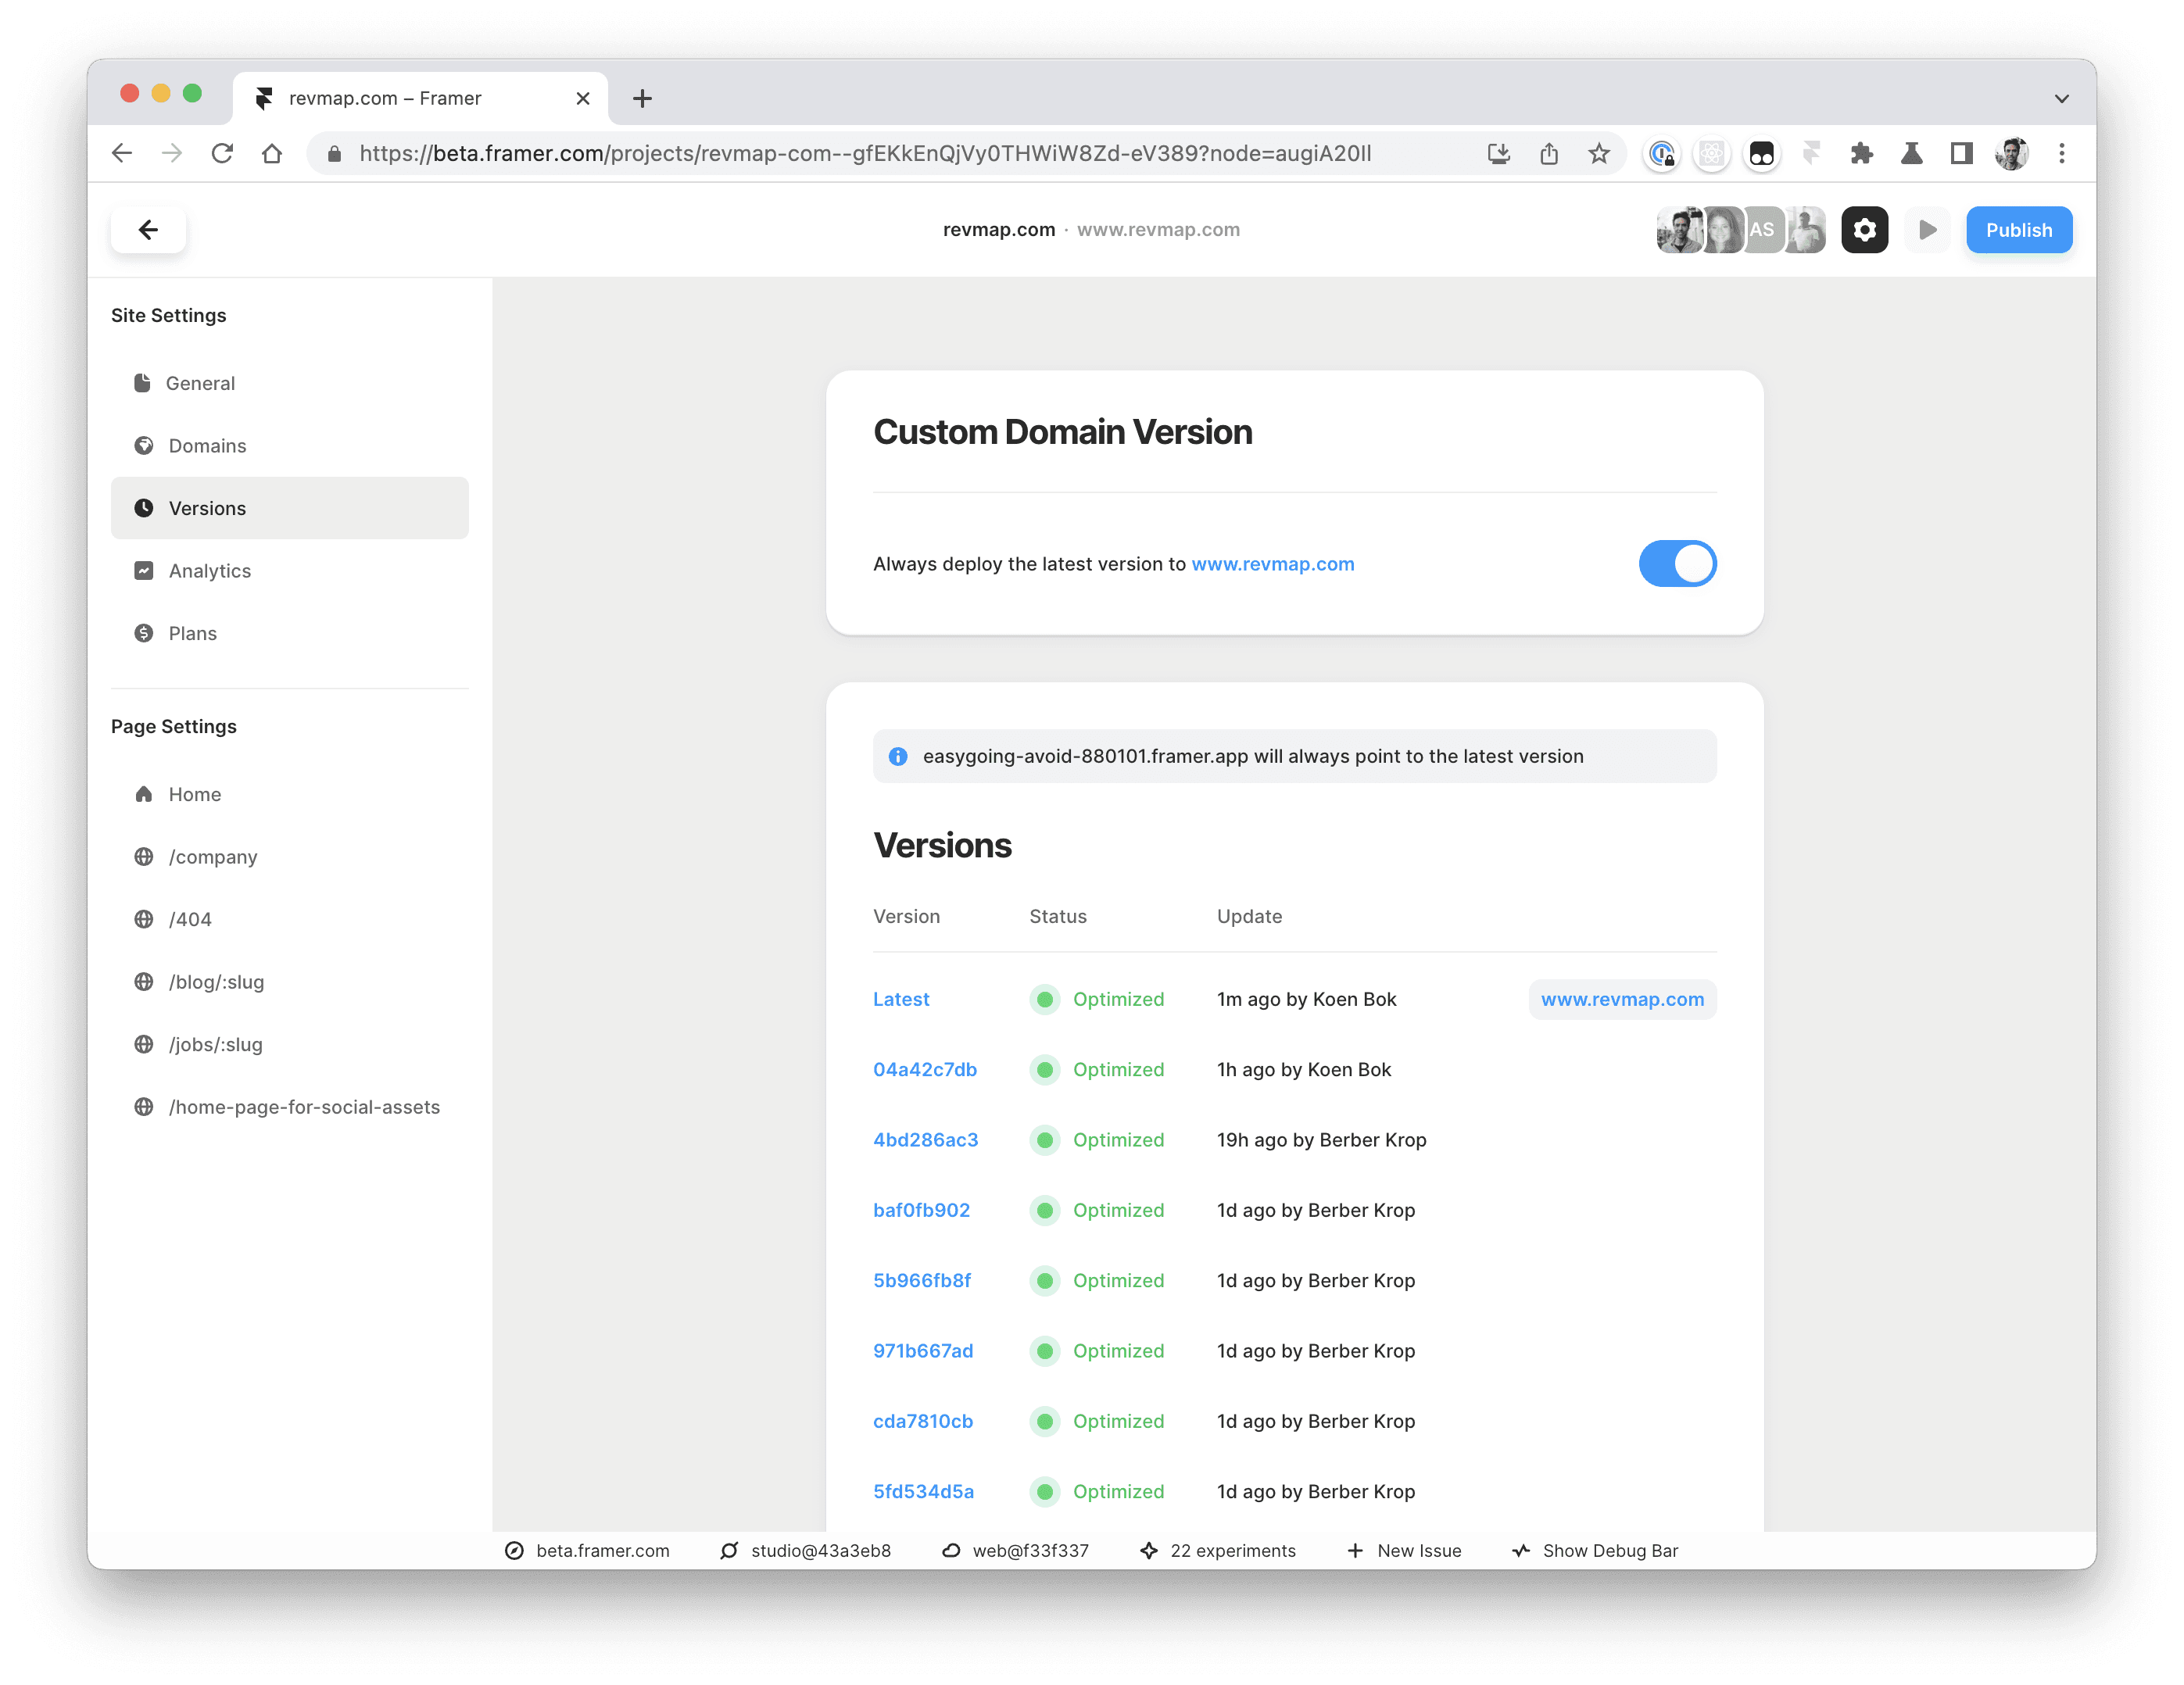Expand the Chrome tab search chevron
This screenshot has width=2184, height=1685.
[2061, 99]
